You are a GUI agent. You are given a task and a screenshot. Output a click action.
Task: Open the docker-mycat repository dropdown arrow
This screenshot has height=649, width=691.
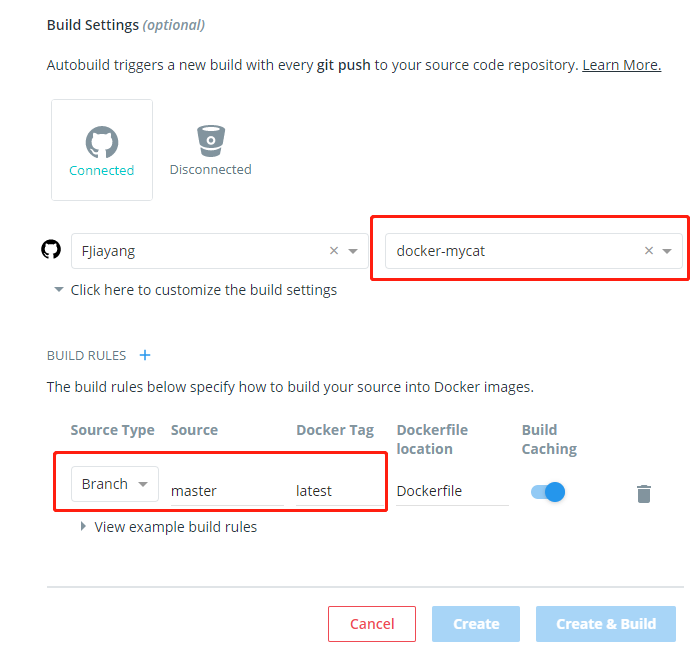coord(667,252)
